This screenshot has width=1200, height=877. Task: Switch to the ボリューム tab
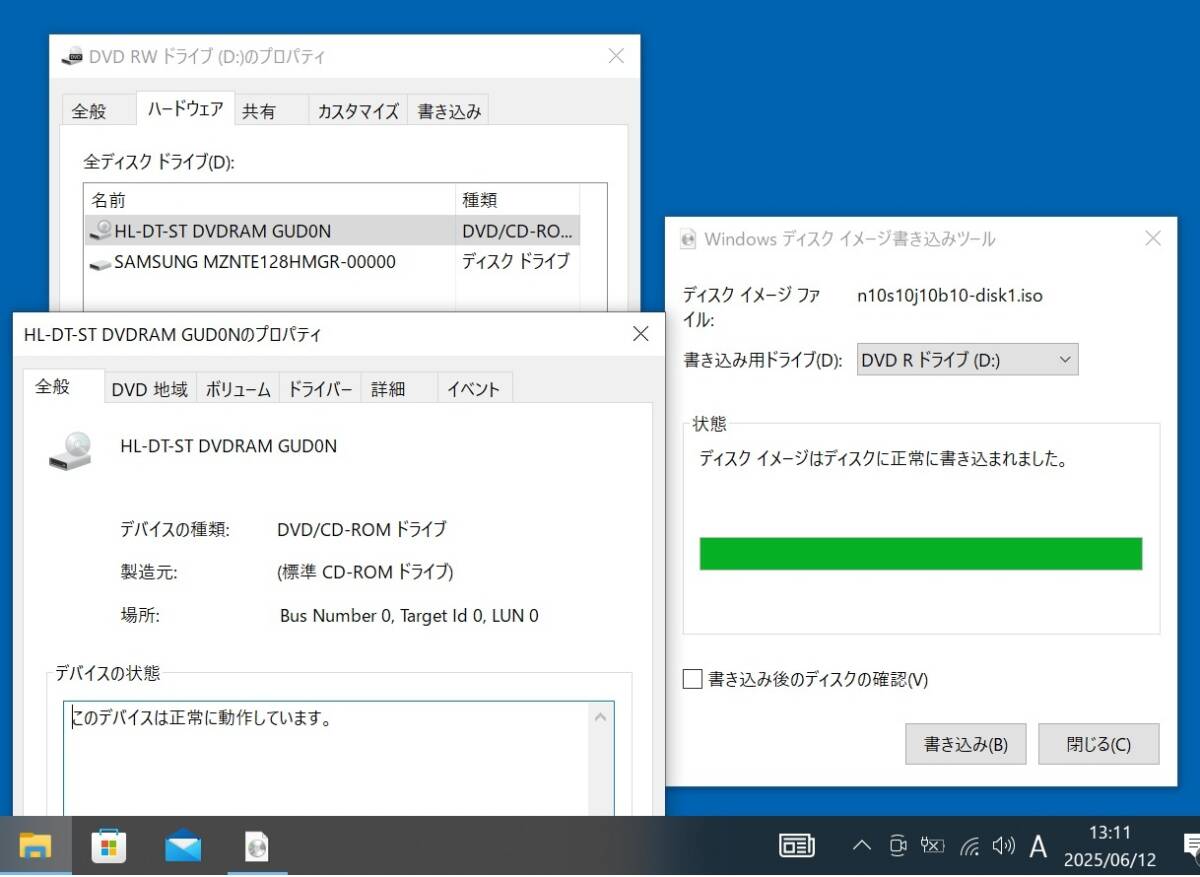[x=238, y=389]
